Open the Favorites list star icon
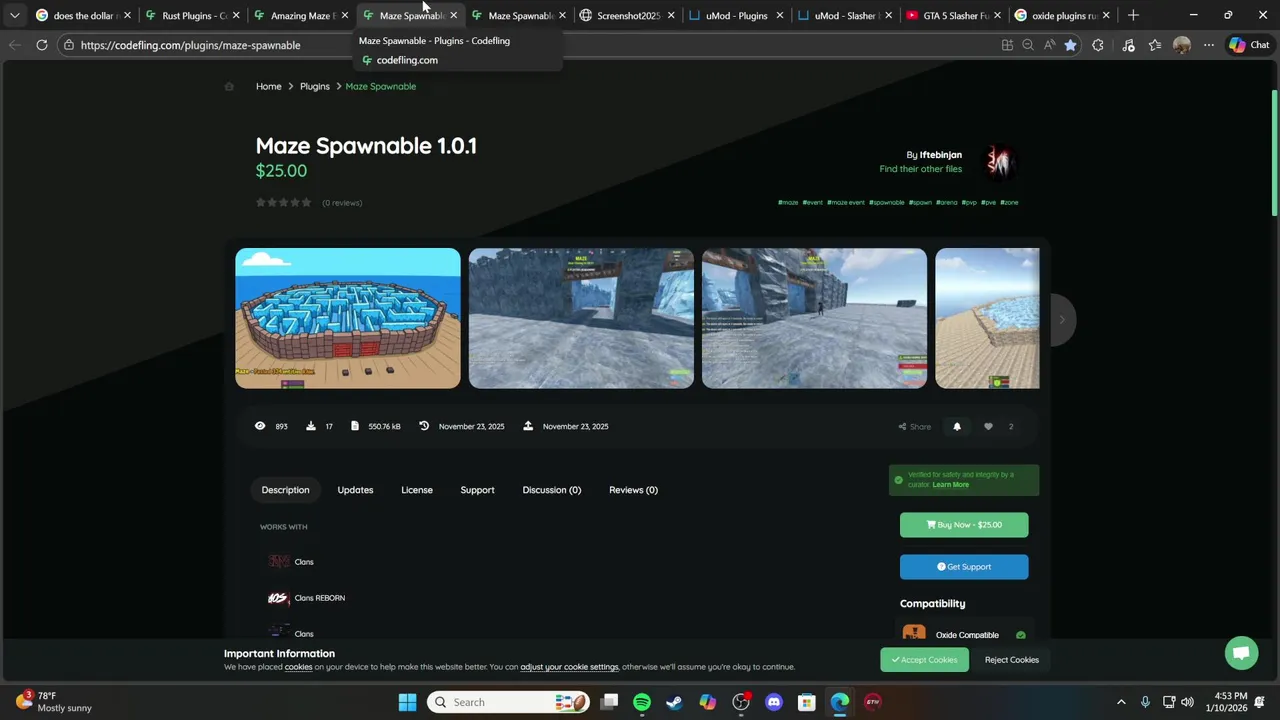The height and width of the screenshot is (720, 1280). coord(1155,45)
